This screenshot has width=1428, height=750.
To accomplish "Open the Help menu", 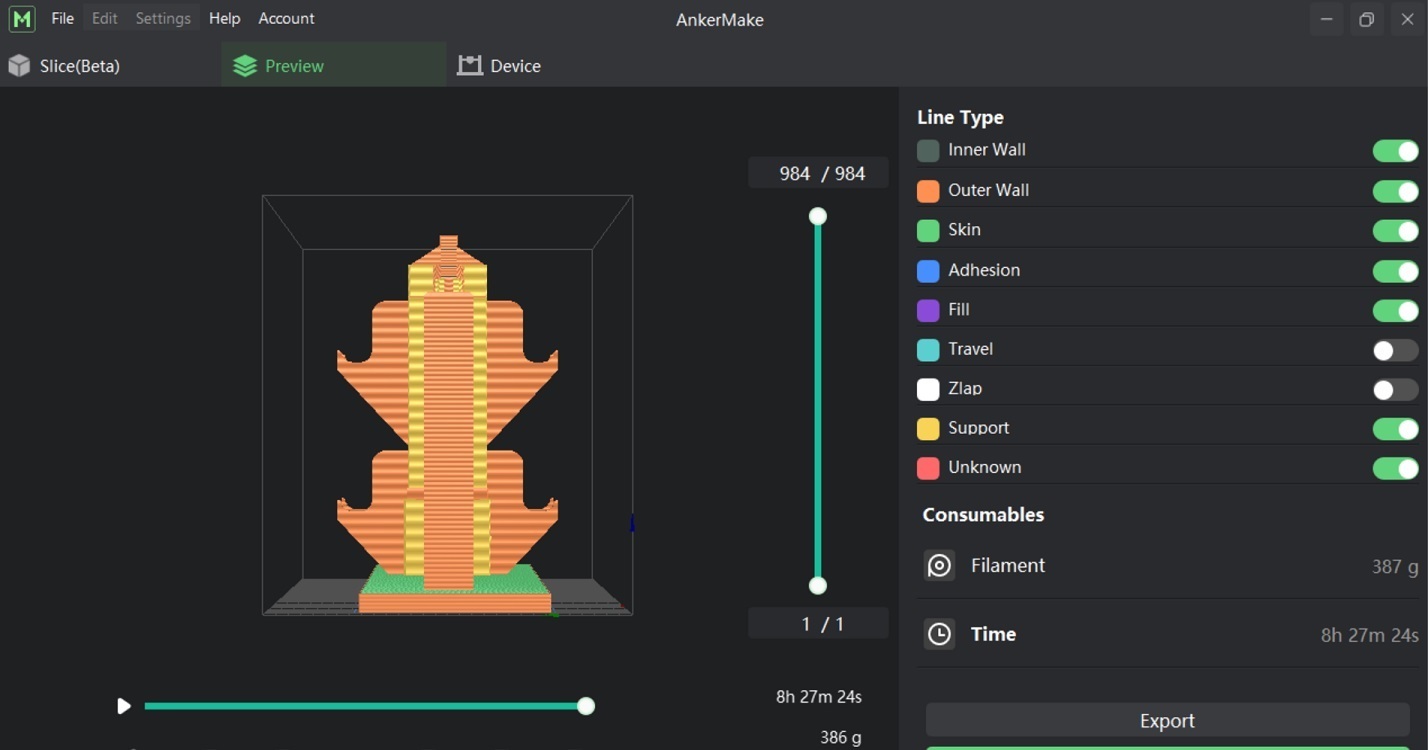I will (225, 19).
